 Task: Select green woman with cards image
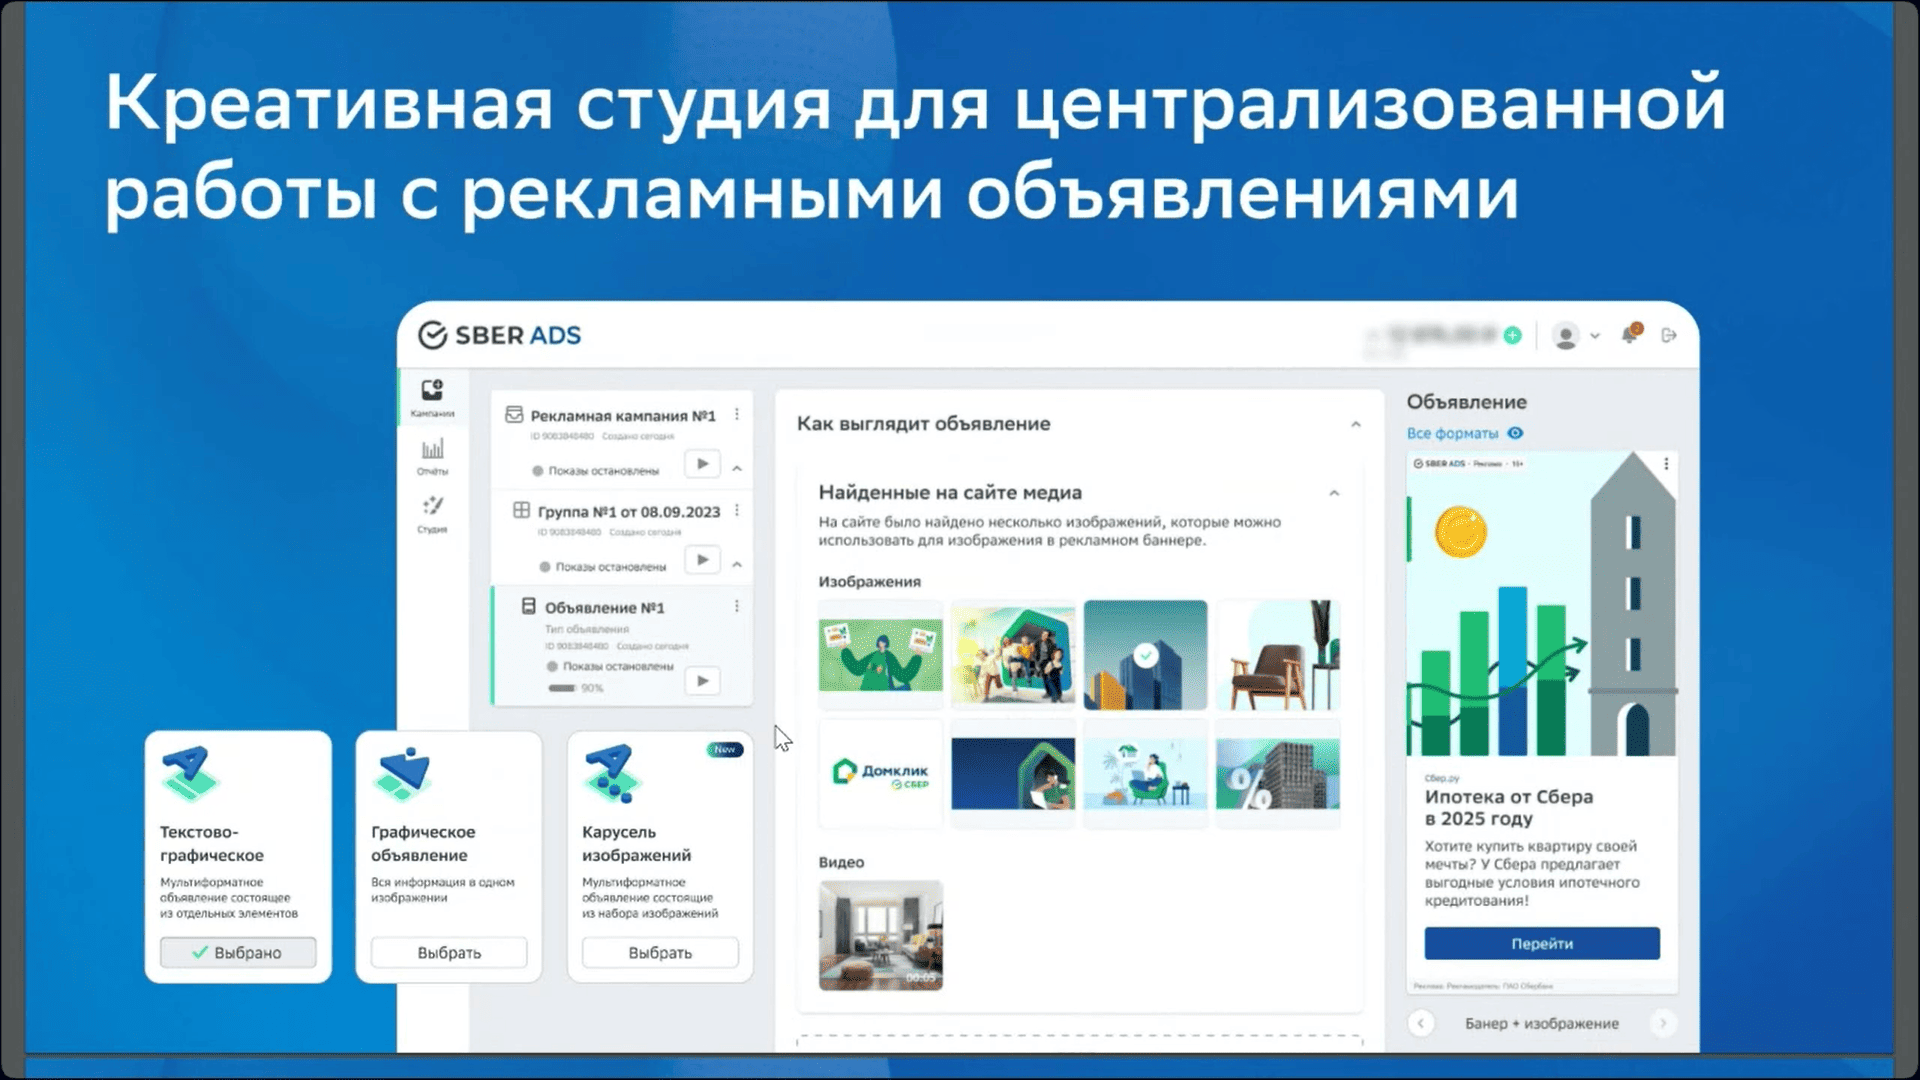click(880, 655)
